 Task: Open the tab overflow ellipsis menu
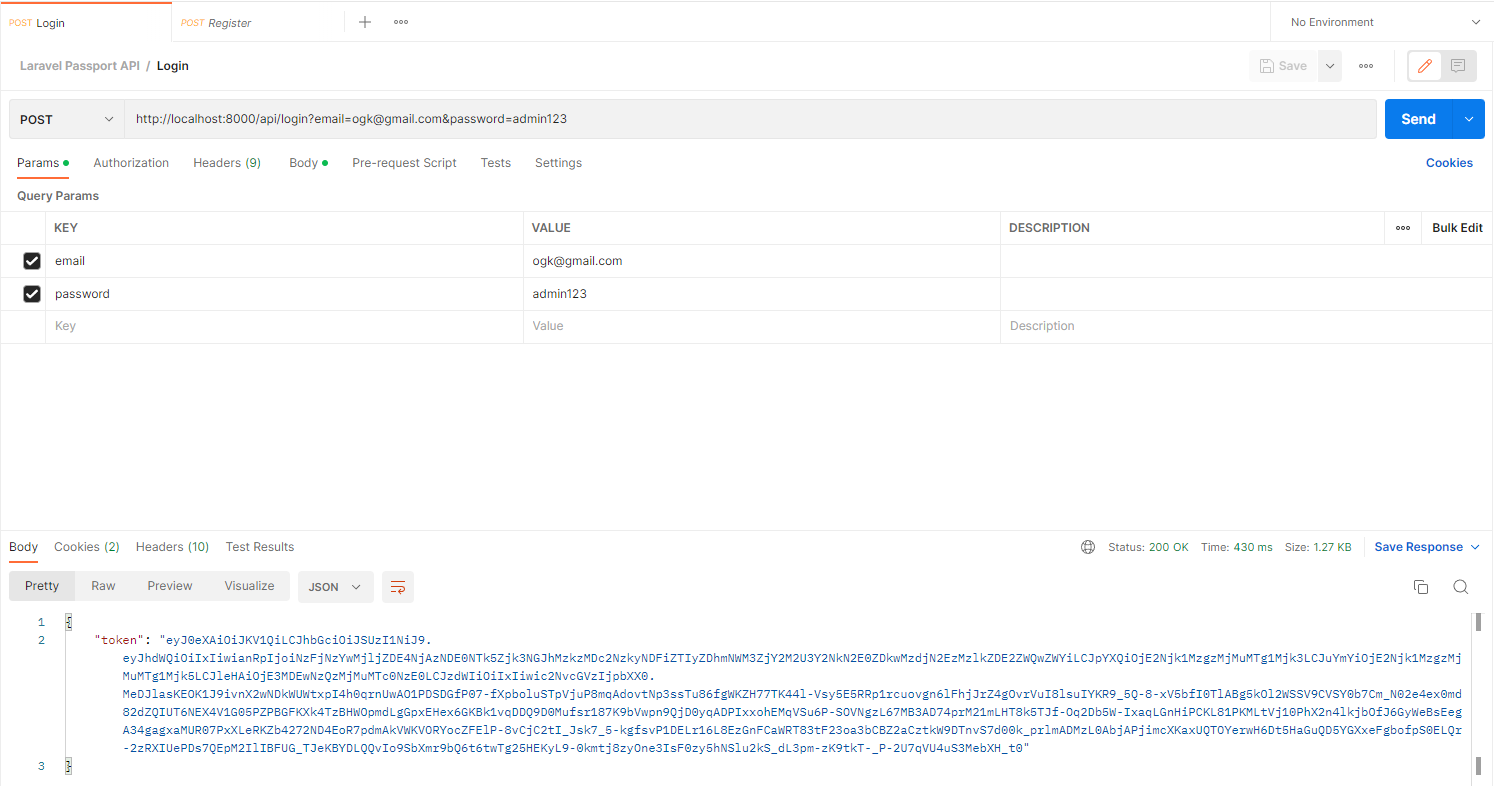(400, 21)
